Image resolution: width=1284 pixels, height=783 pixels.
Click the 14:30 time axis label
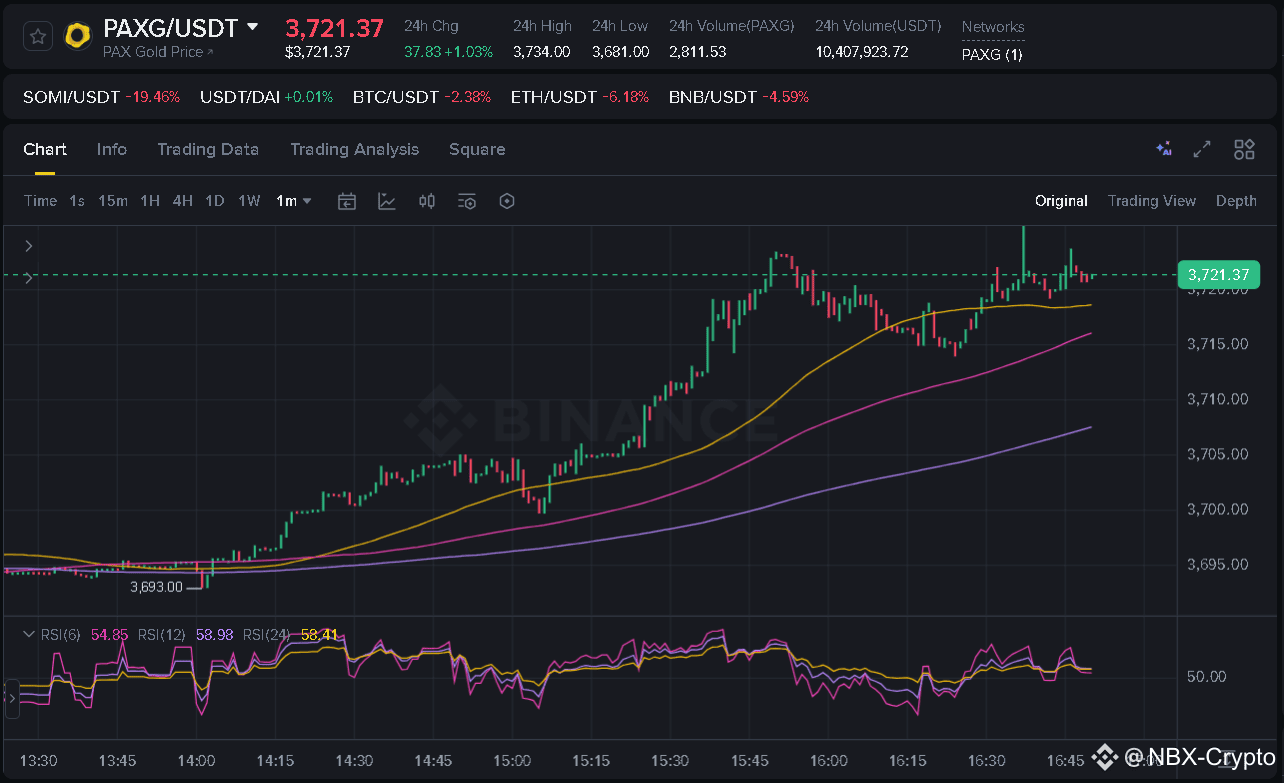tap(354, 761)
